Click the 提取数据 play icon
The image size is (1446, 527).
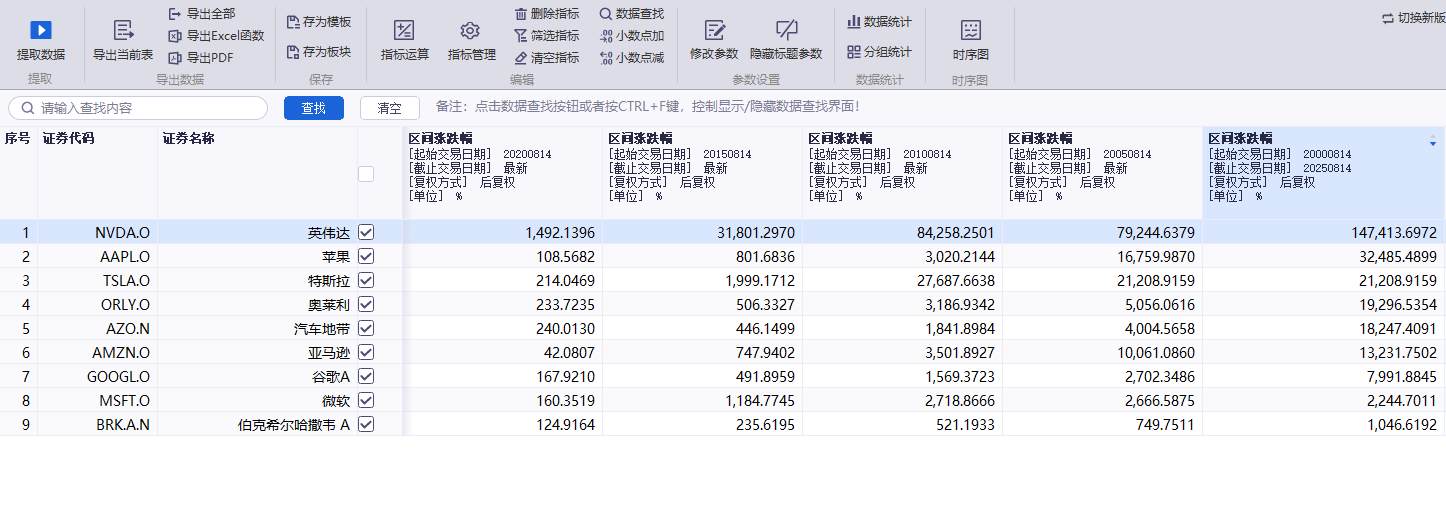[41, 30]
